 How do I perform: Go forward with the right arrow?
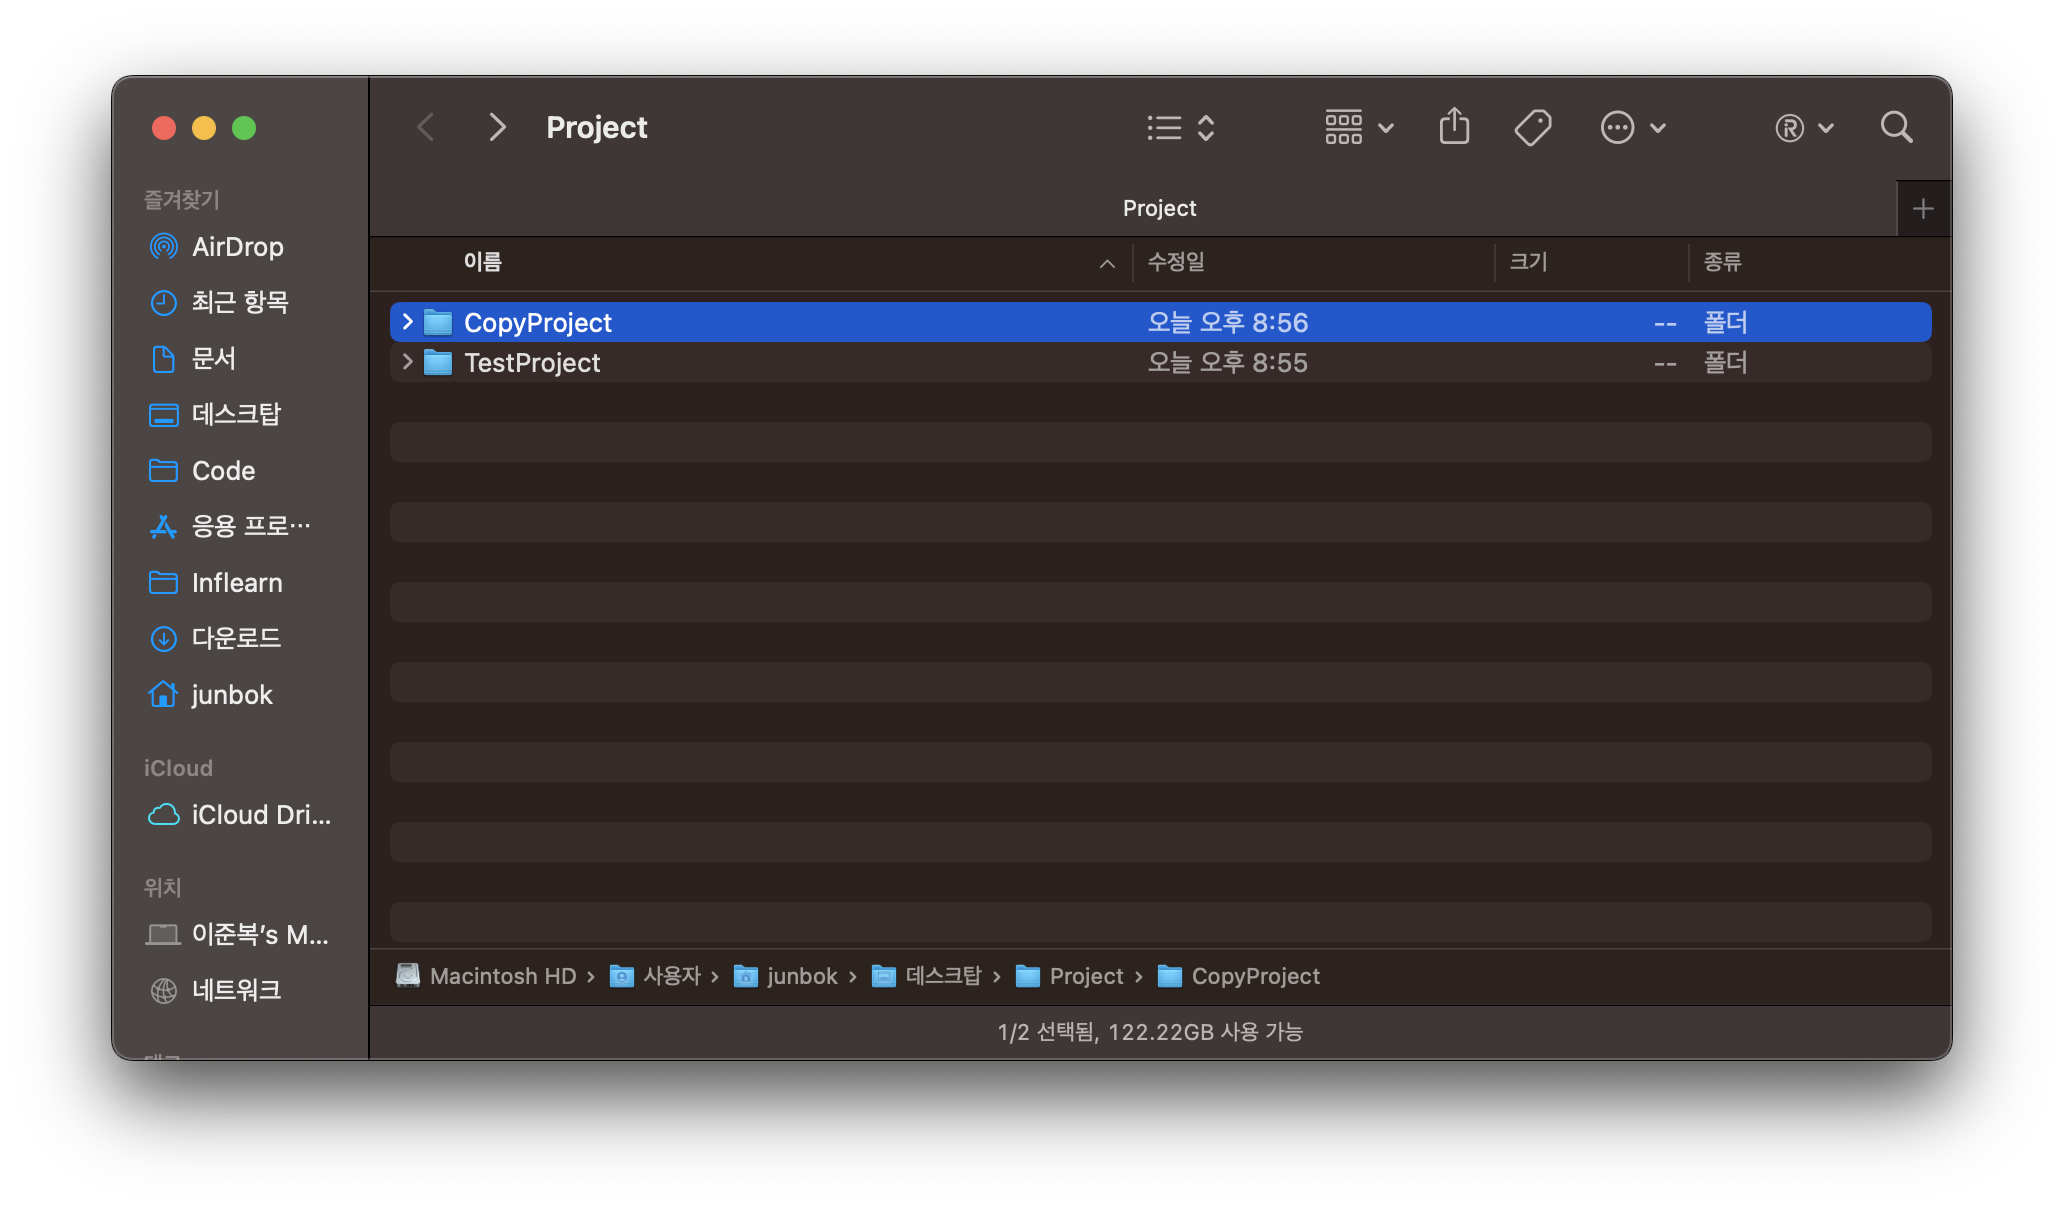click(x=497, y=127)
